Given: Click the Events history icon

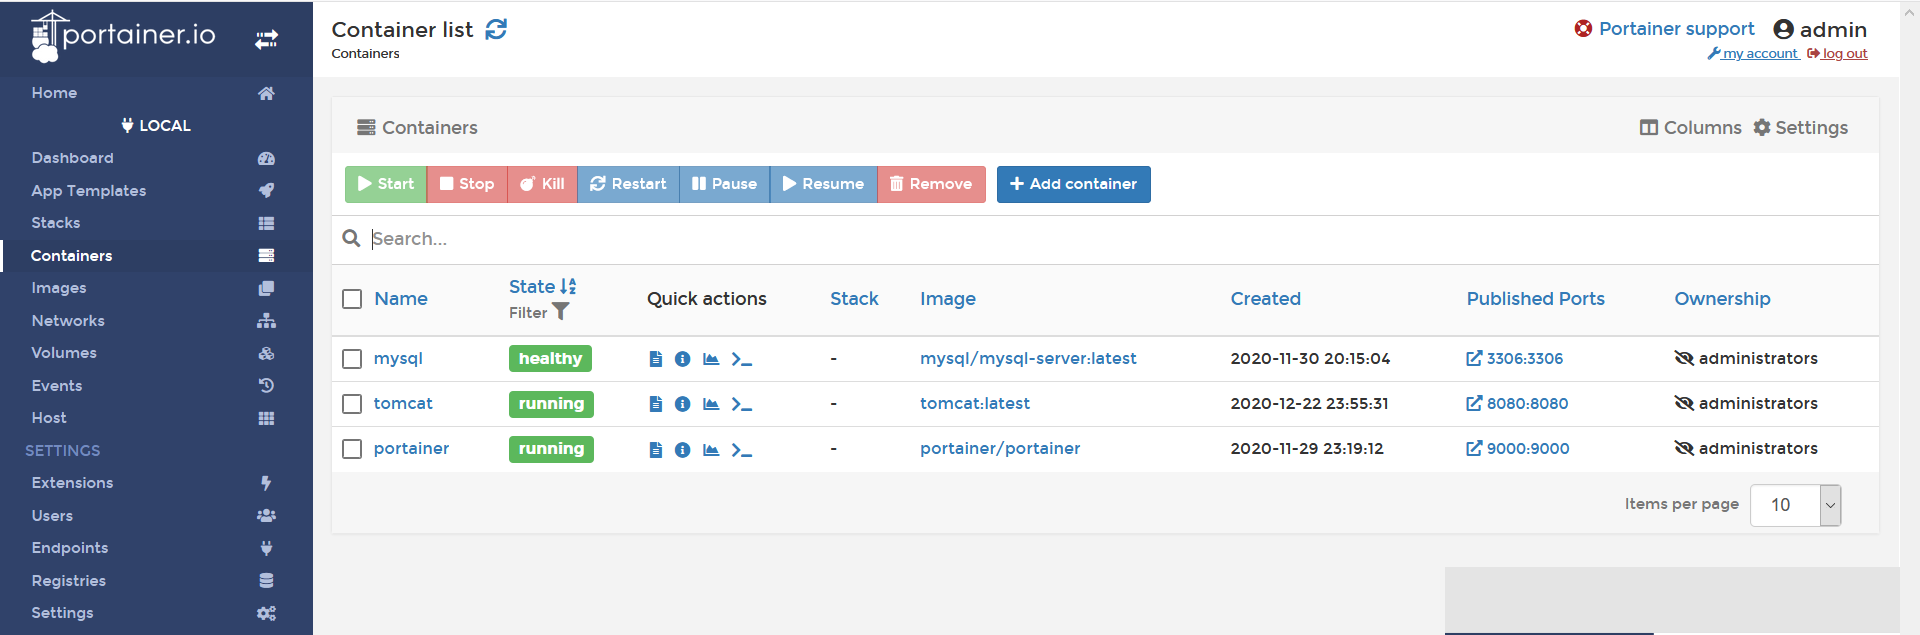Looking at the screenshot, I should [x=266, y=385].
